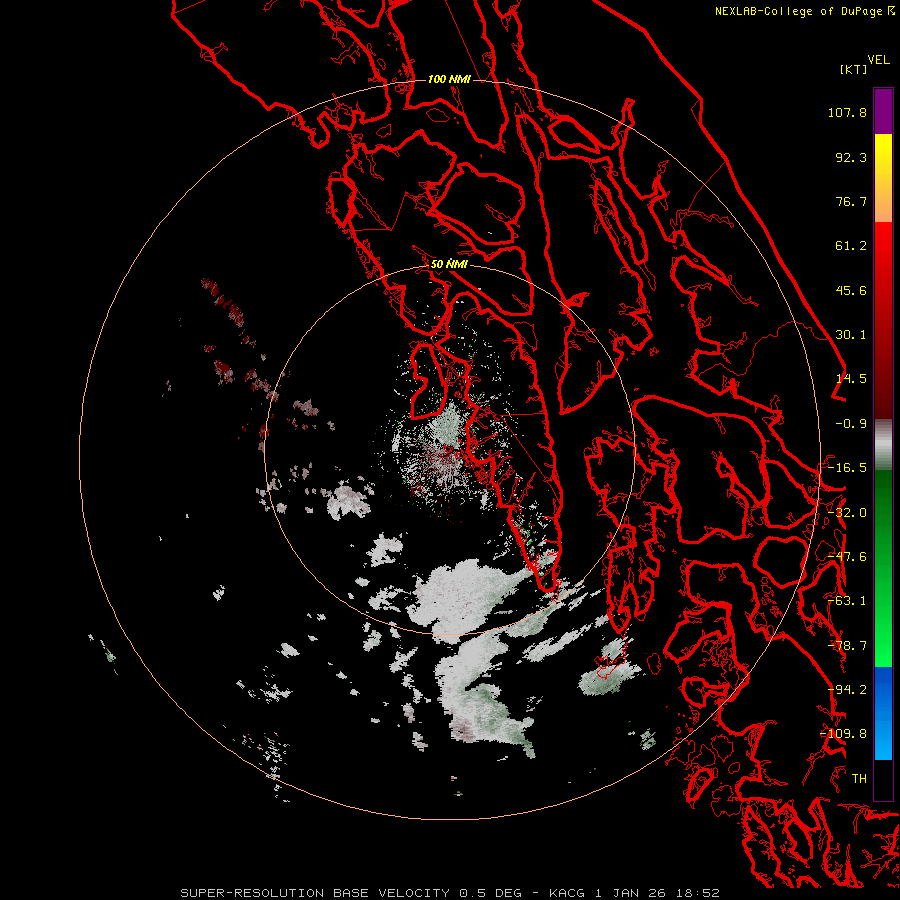Select the -47.6 scale value
Screen dimensions: 900x900
click(x=847, y=557)
